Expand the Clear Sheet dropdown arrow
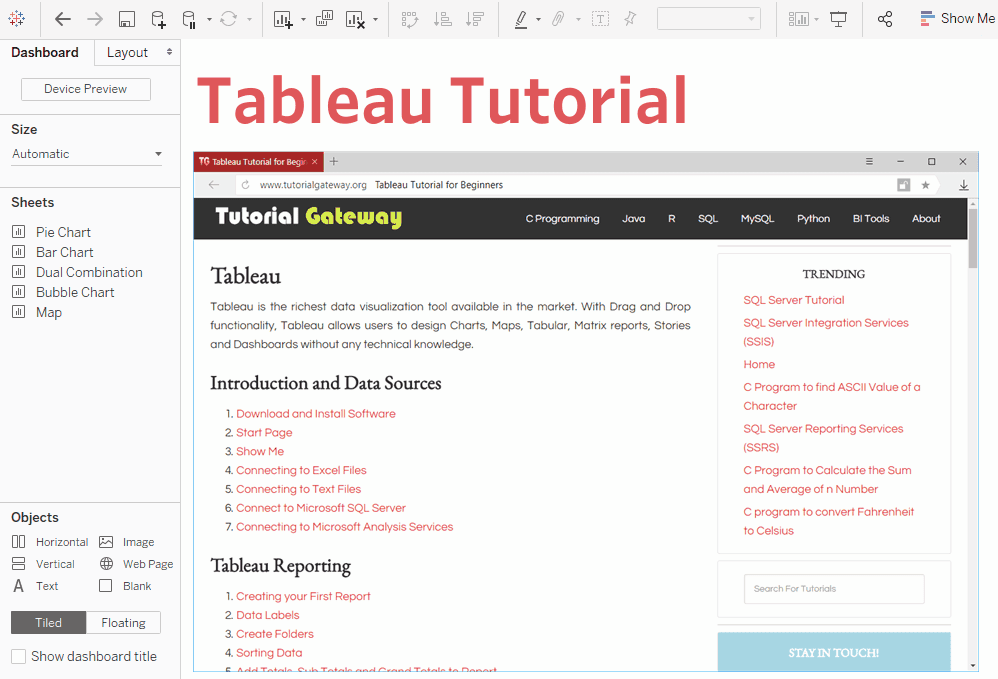 376,20
